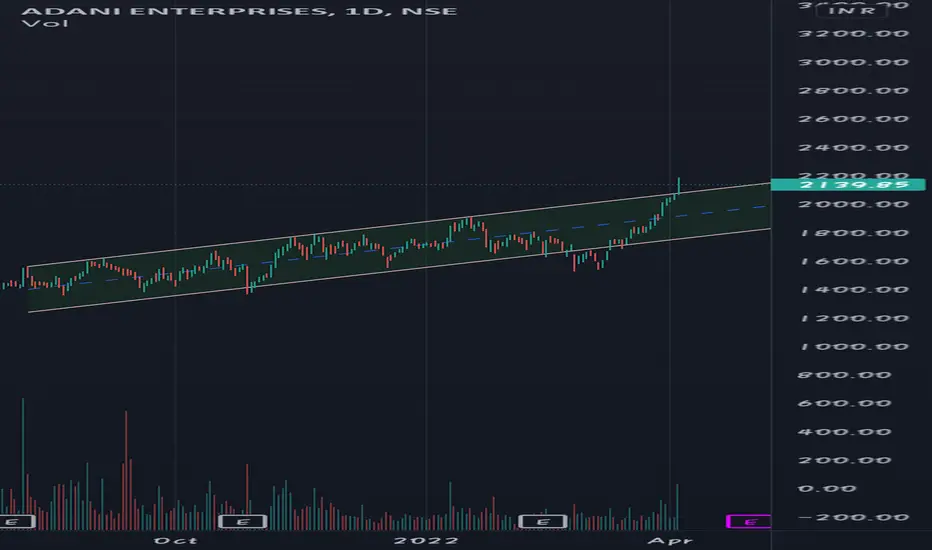
Task: Click the 1200.00 price axis label
Action: [x=853, y=318]
